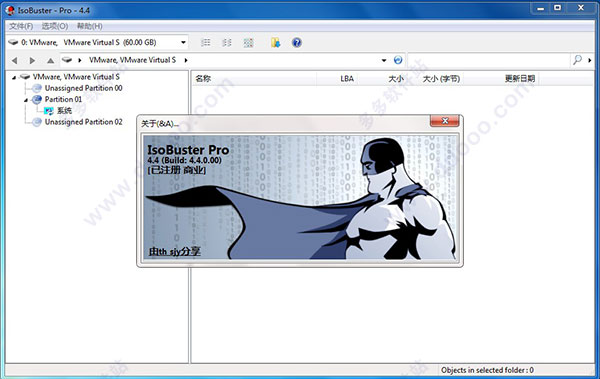
Task: Open the extract folder icon in toolbar
Action: tap(276, 42)
